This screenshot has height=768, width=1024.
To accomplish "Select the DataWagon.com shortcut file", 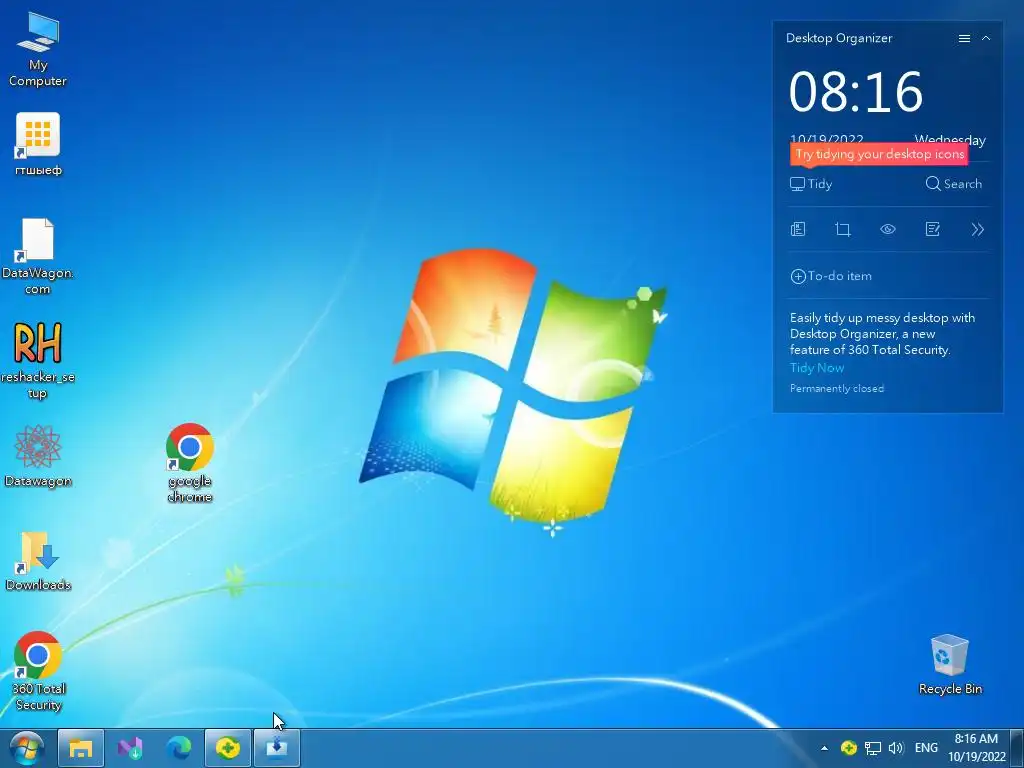I will [x=38, y=256].
